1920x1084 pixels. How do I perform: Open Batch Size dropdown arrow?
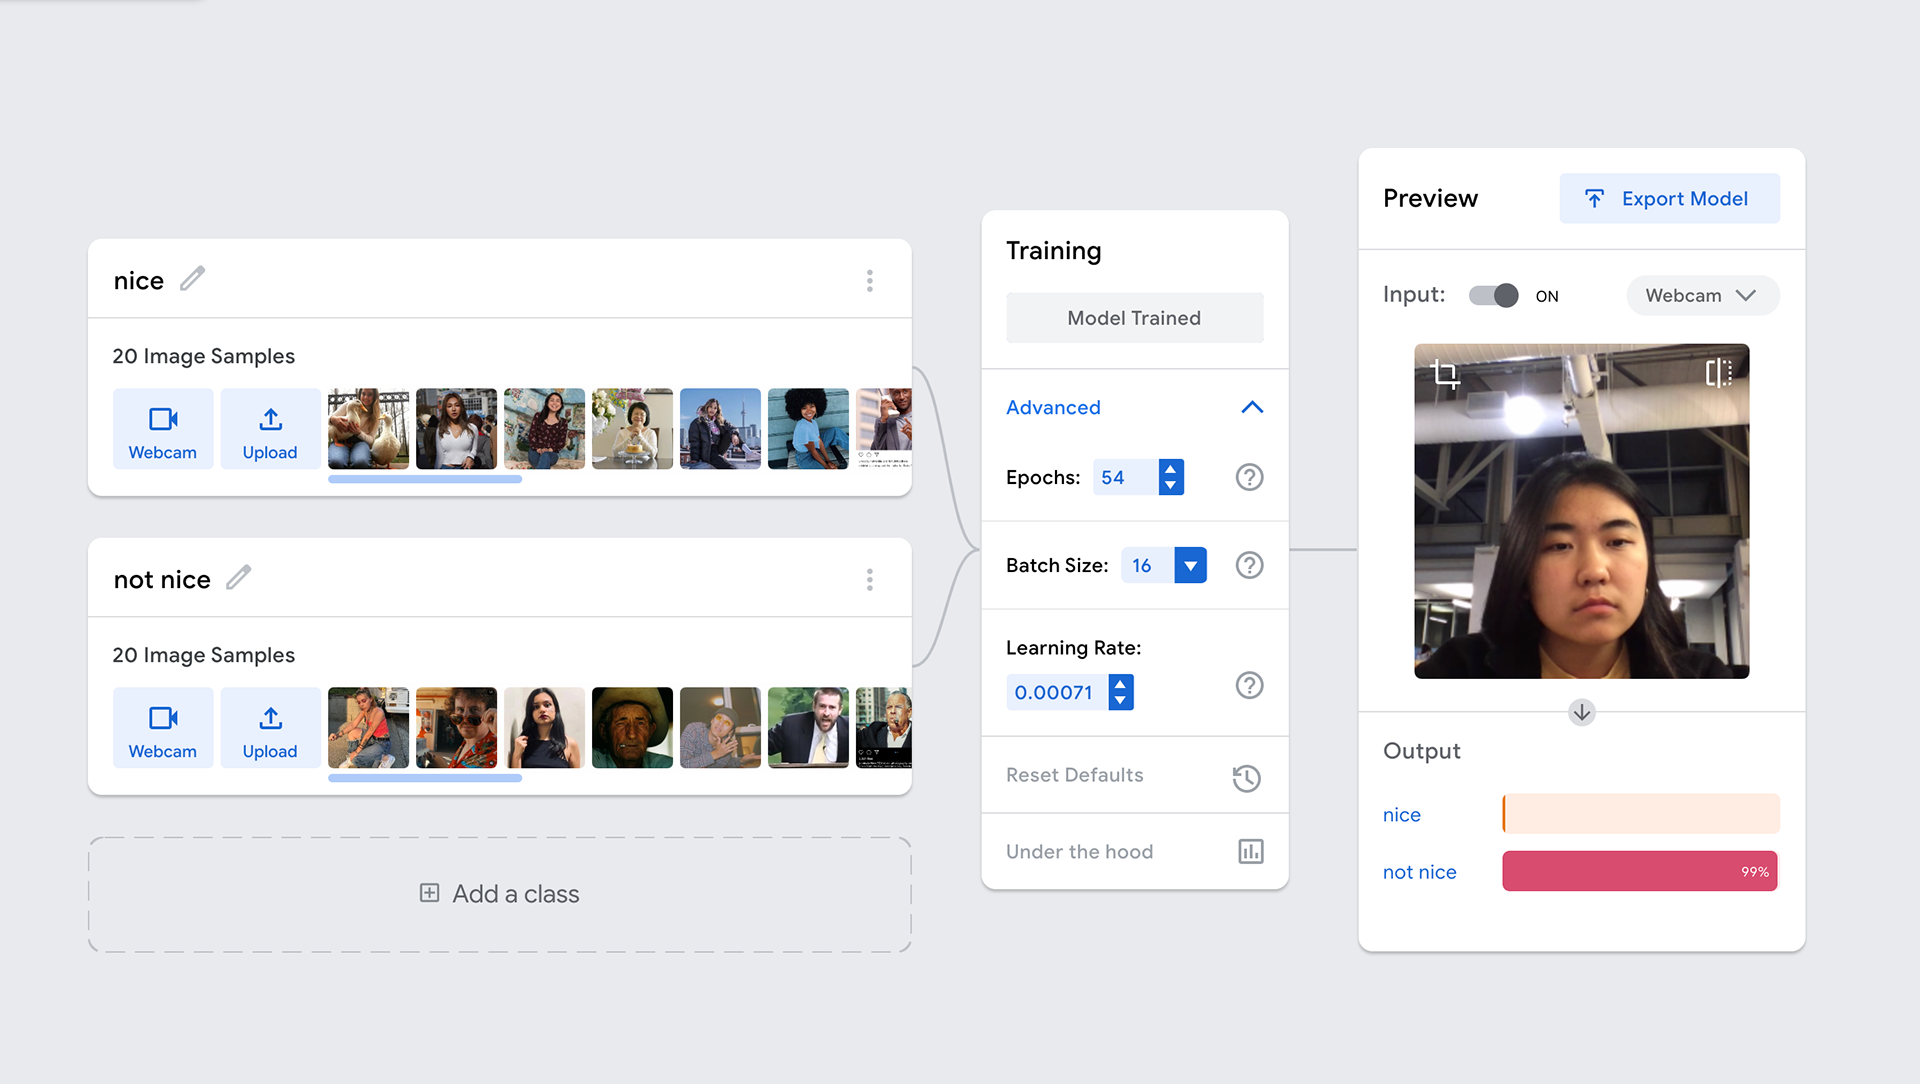click(1190, 565)
